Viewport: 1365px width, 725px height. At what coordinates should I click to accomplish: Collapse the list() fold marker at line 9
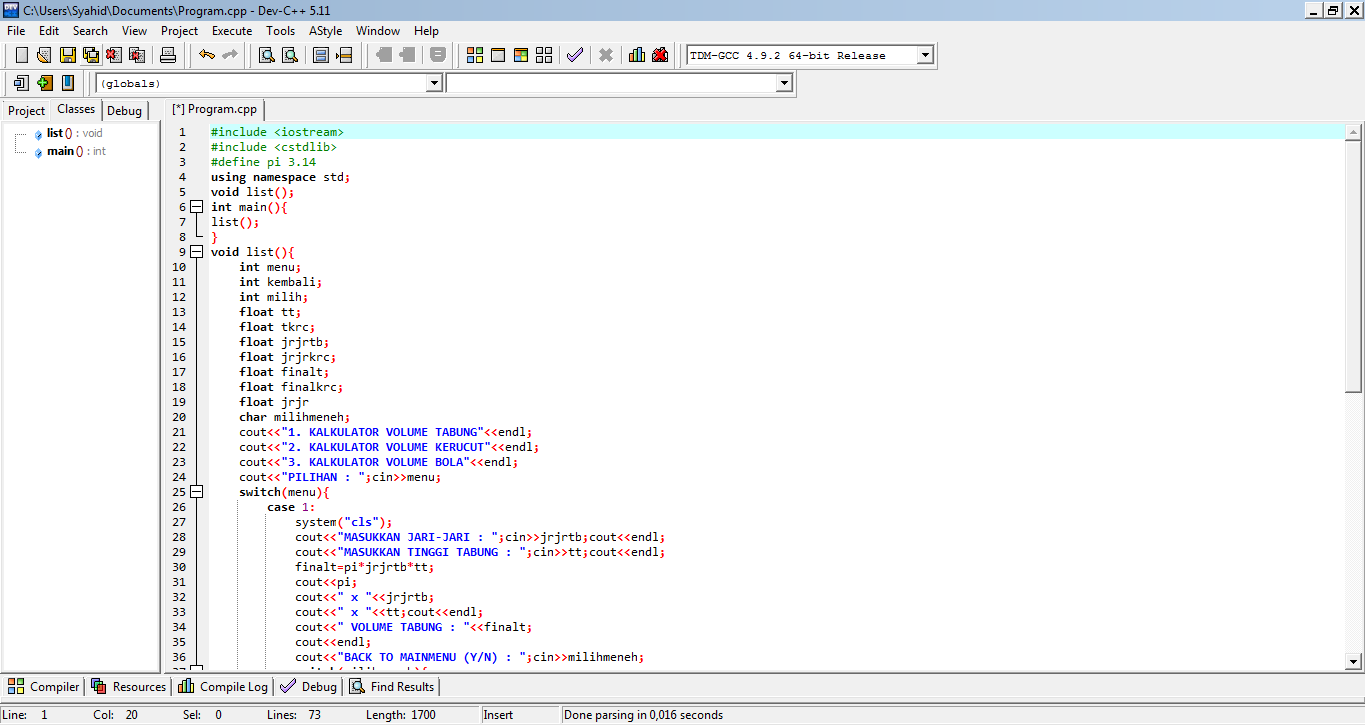click(x=196, y=252)
